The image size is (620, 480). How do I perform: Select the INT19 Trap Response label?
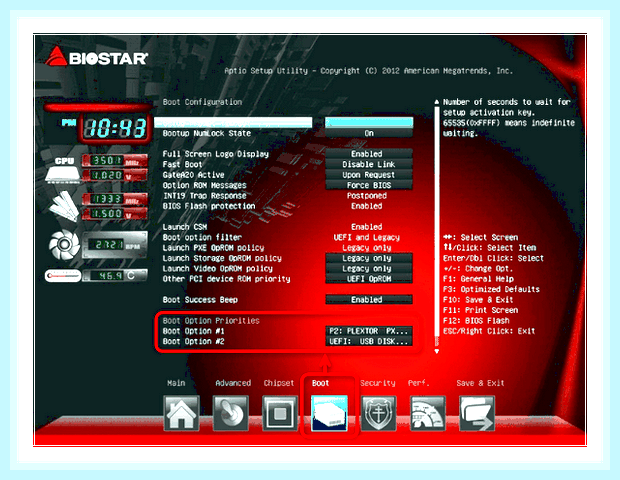click(x=204, y=196)
